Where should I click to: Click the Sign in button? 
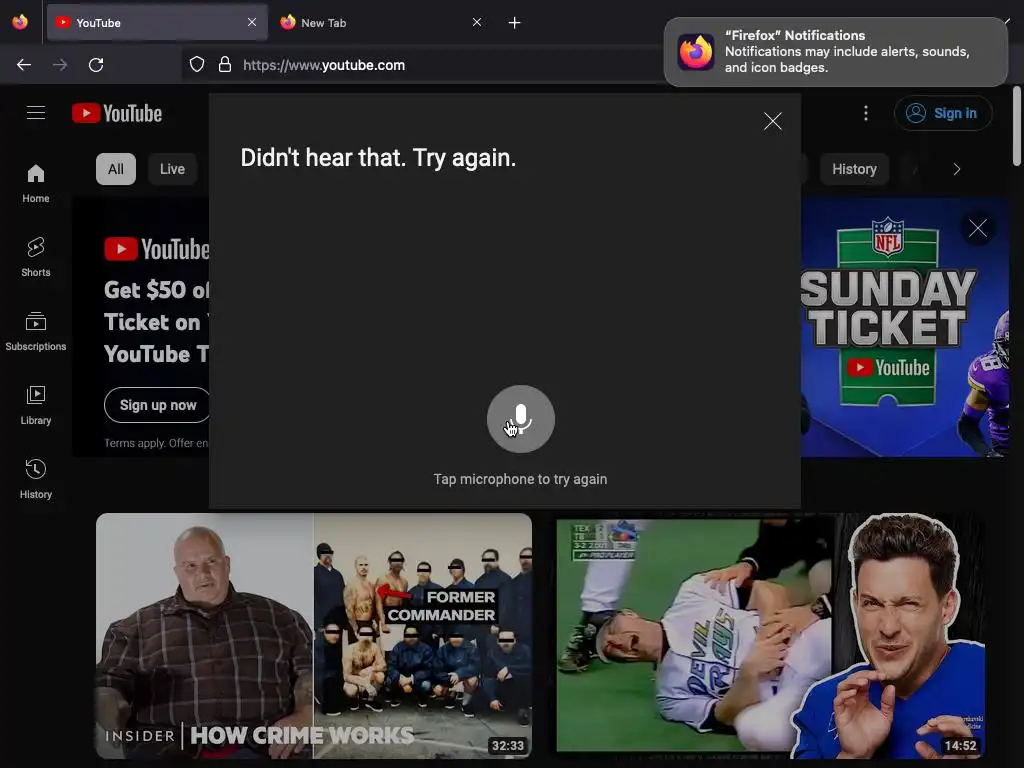(x=943, y=113)
